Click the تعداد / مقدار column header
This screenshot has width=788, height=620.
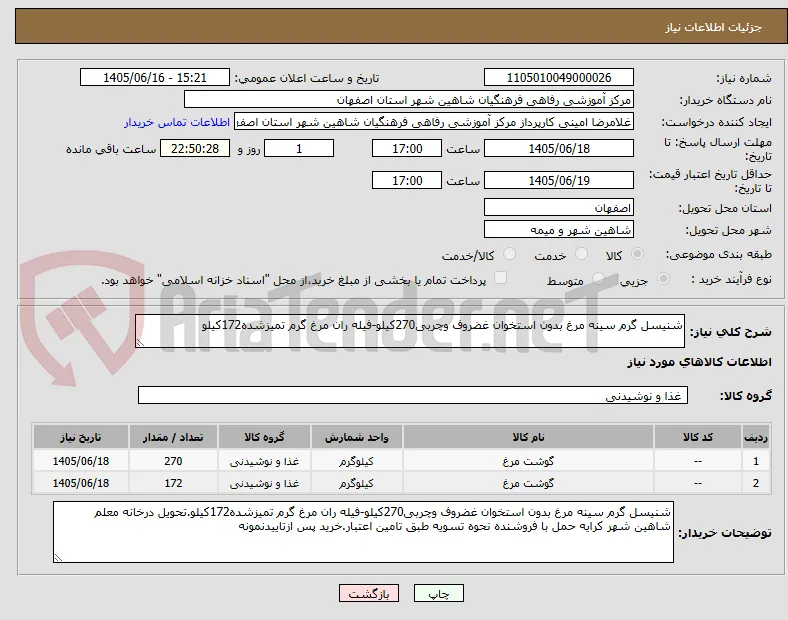(173, 437)
